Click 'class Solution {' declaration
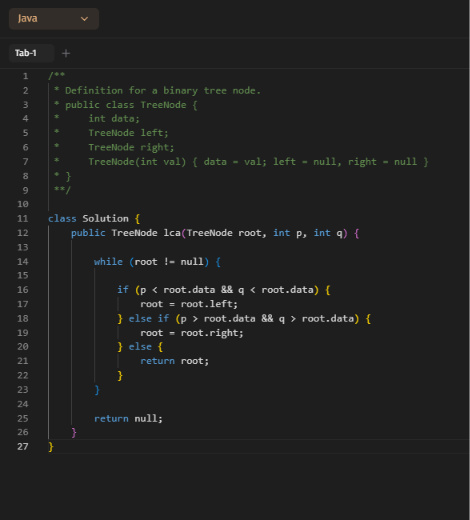The height and width of the screenshot is (520, 470). pos(94,219)
